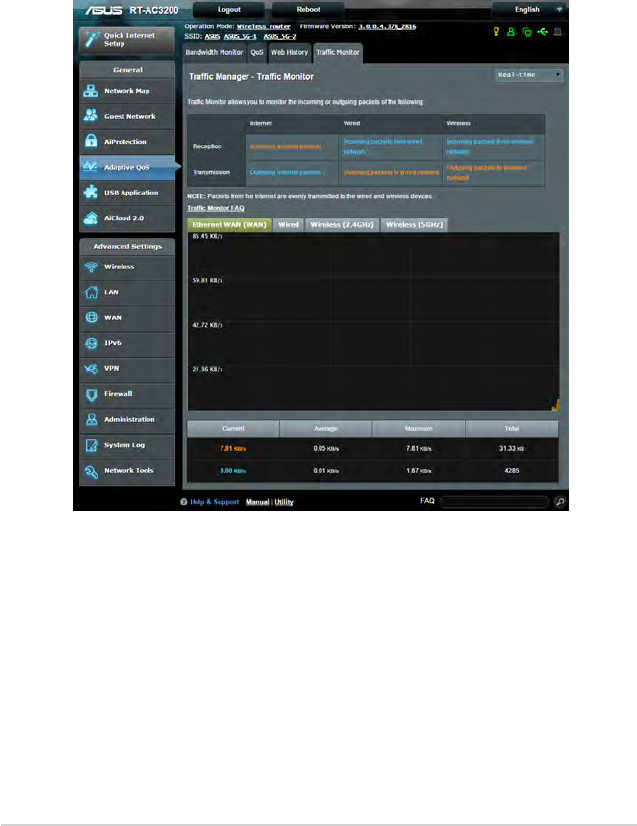The height and width of the screenshot is (826, 637).
Task: Open USB Application page
Action: pyautogui.click(x=126, y=193)
